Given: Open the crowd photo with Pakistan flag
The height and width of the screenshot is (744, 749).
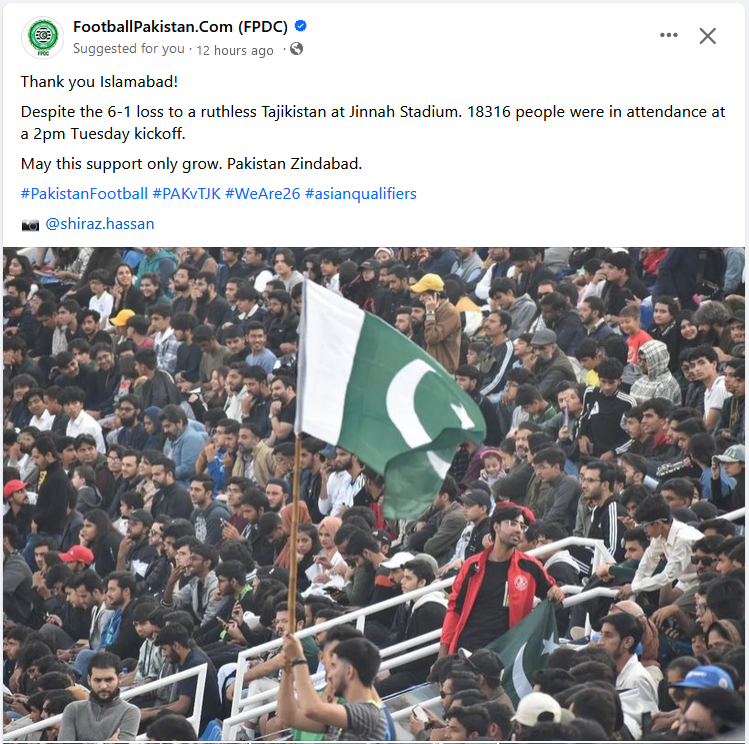Looking at the screenshot, I should [x=374, y=494].
